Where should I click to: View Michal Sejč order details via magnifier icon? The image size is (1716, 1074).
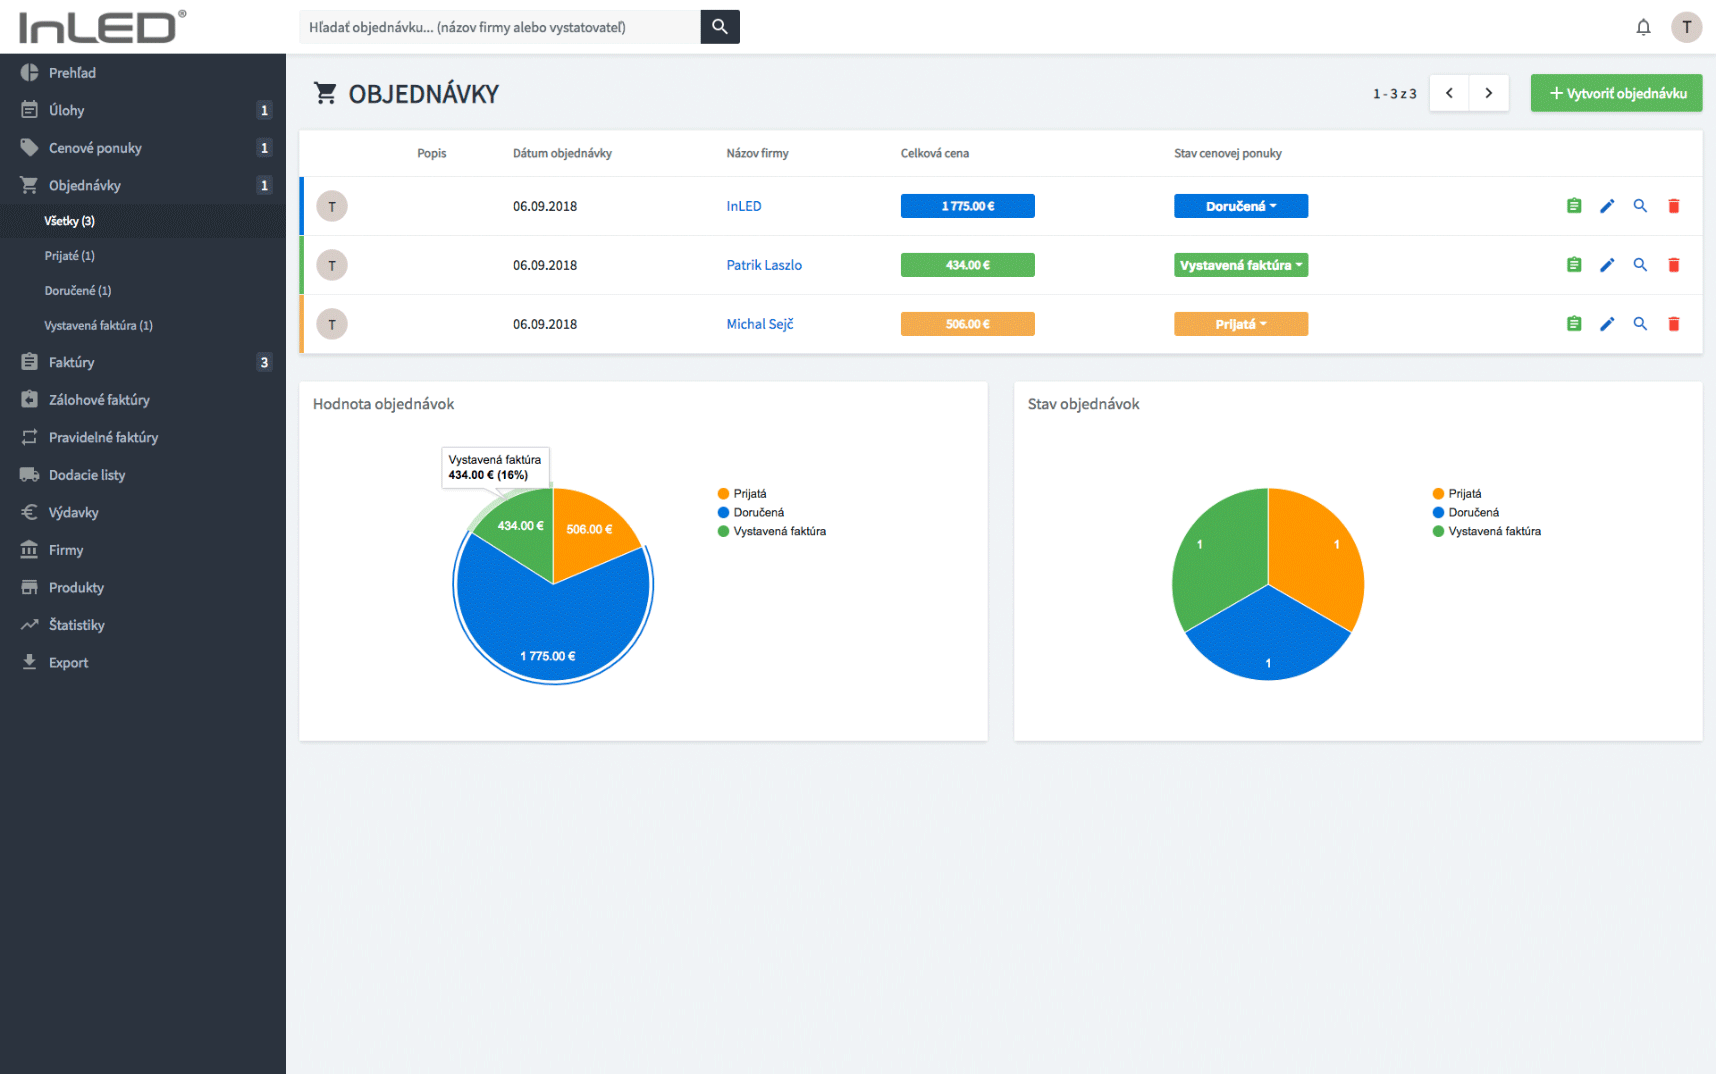coord(1640,324)
